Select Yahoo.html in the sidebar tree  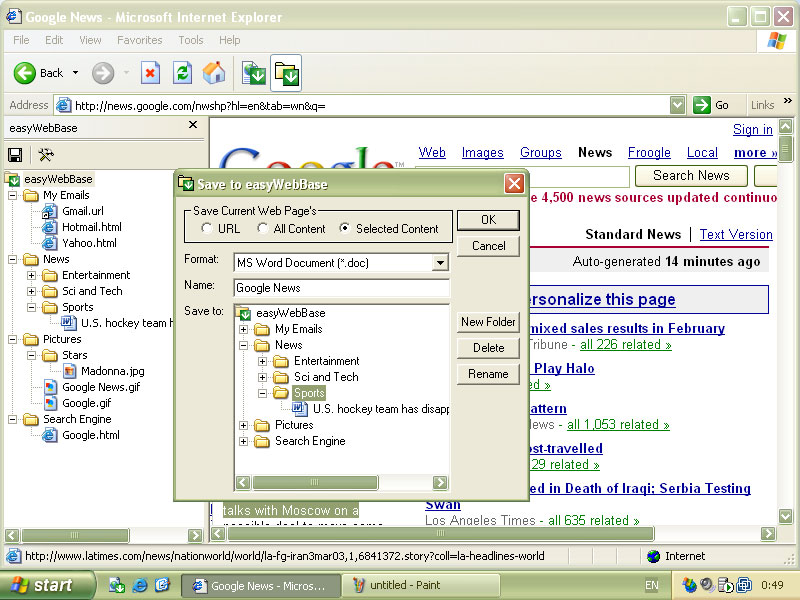[89, 243]
